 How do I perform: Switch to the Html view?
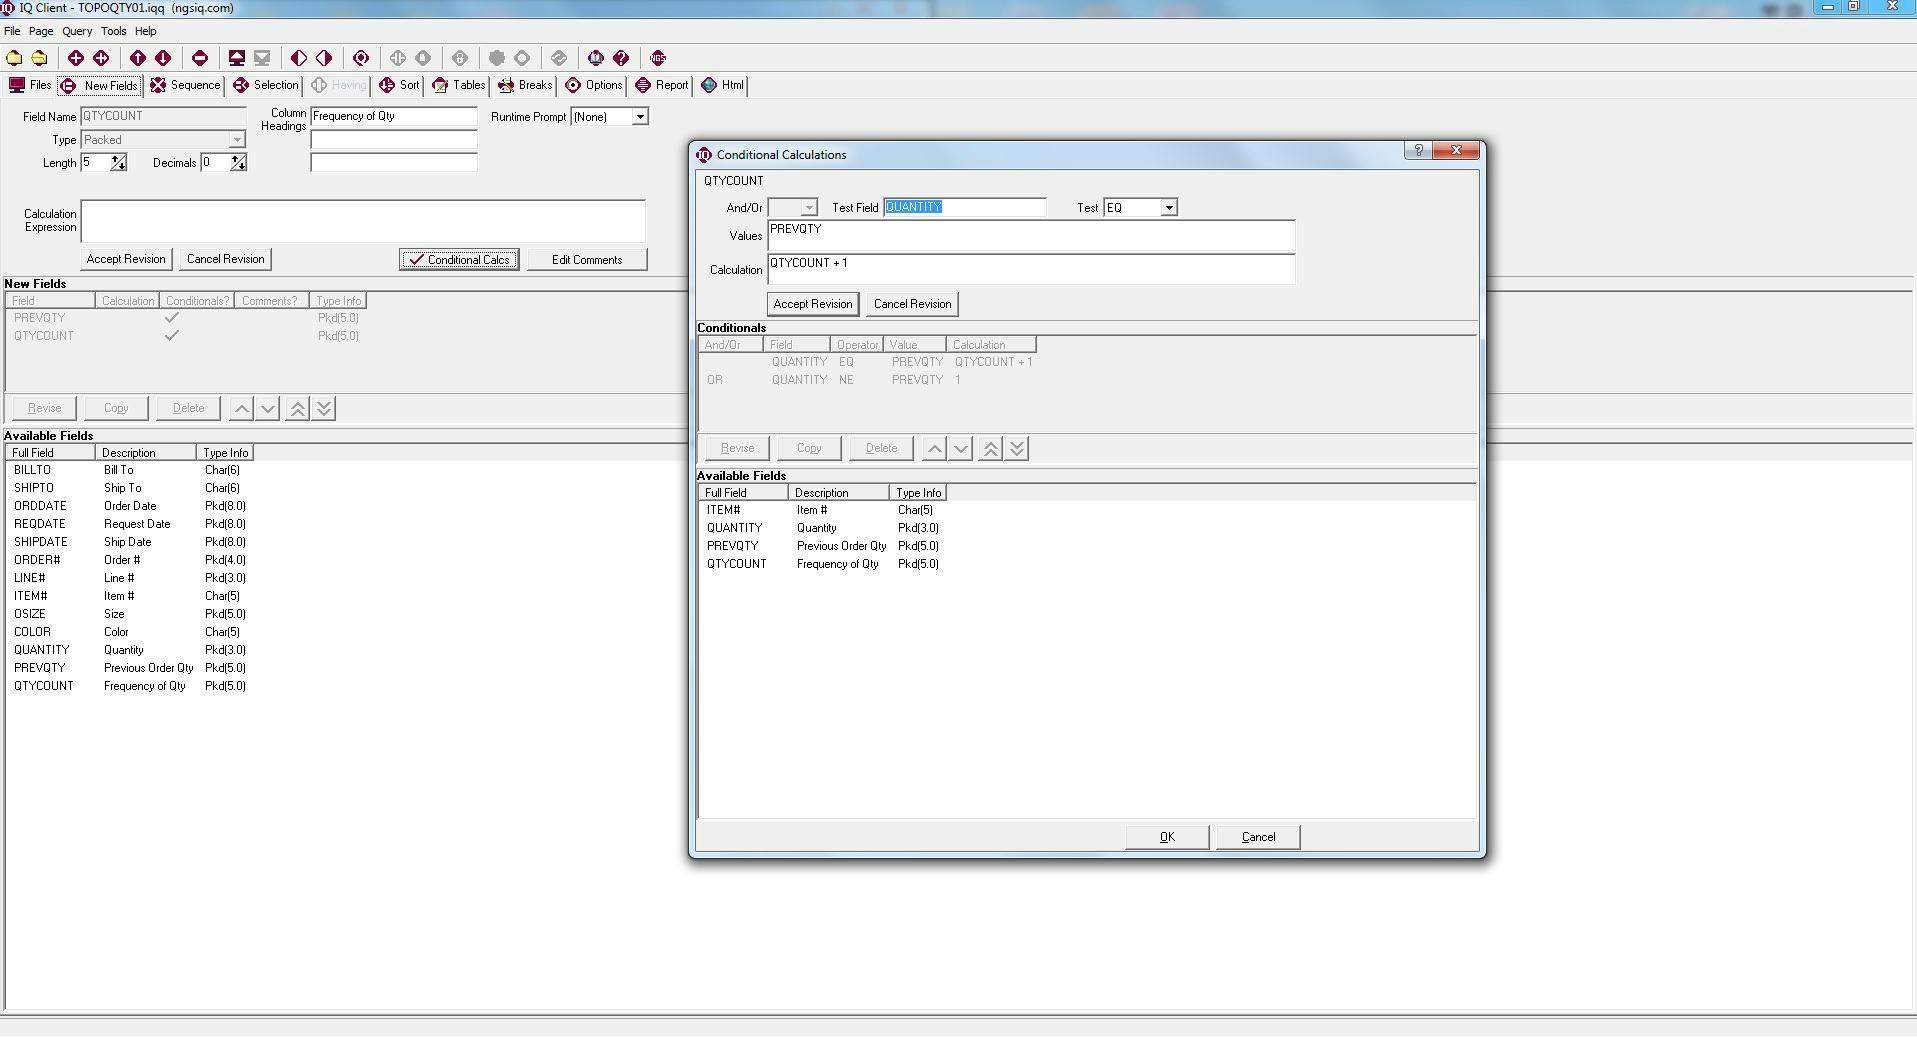pyautogui.click(x=721, y=86)
